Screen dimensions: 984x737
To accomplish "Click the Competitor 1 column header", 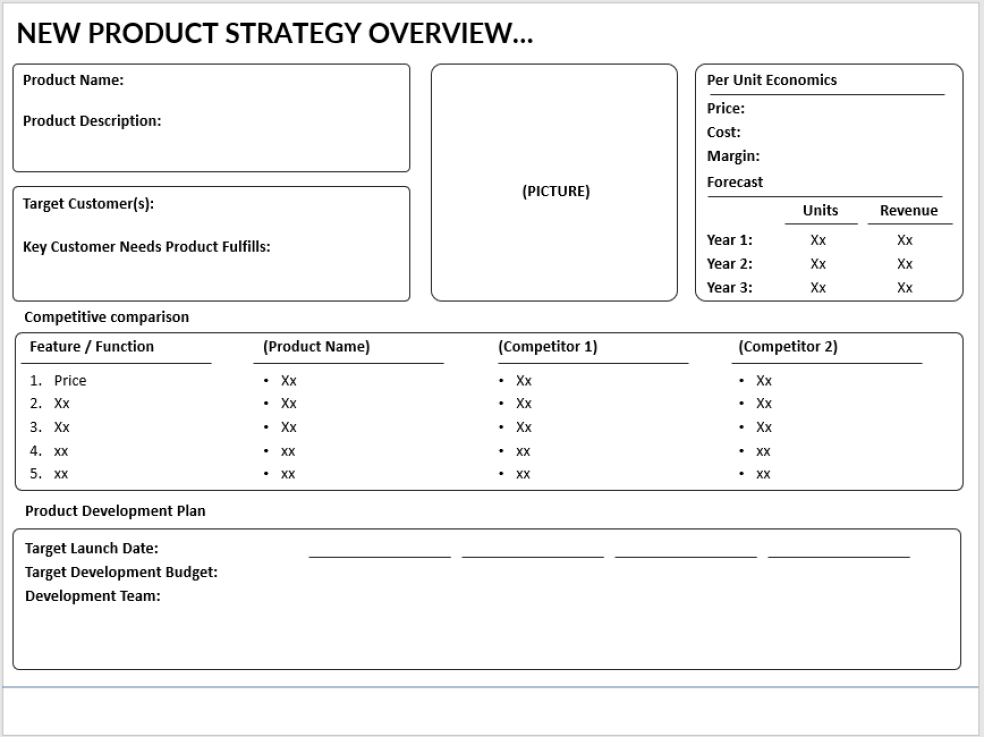I will [544, 346].
